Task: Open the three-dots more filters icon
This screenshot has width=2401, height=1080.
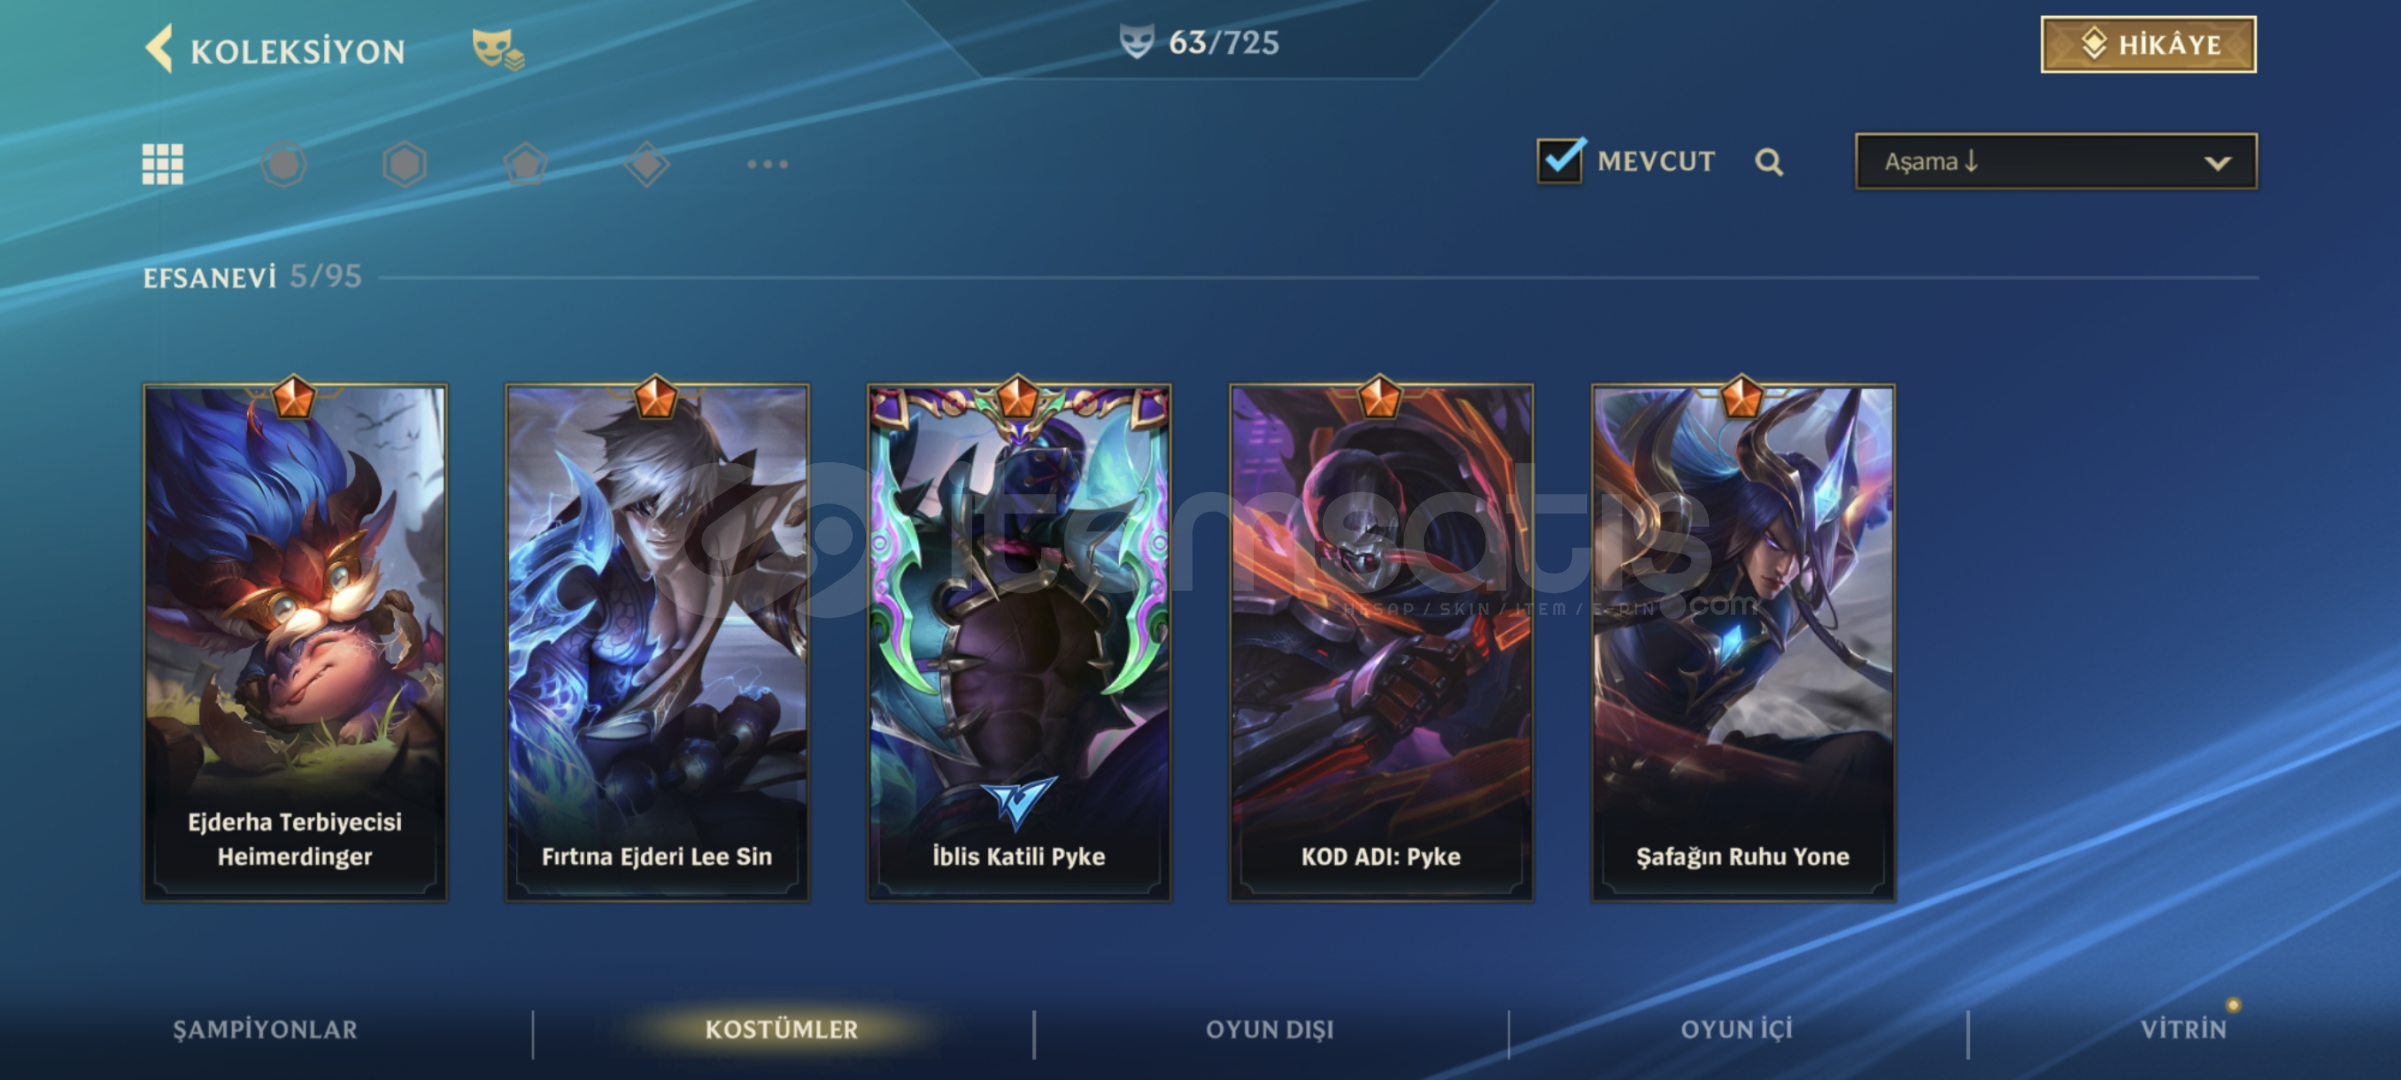Action: coord(768,164)
